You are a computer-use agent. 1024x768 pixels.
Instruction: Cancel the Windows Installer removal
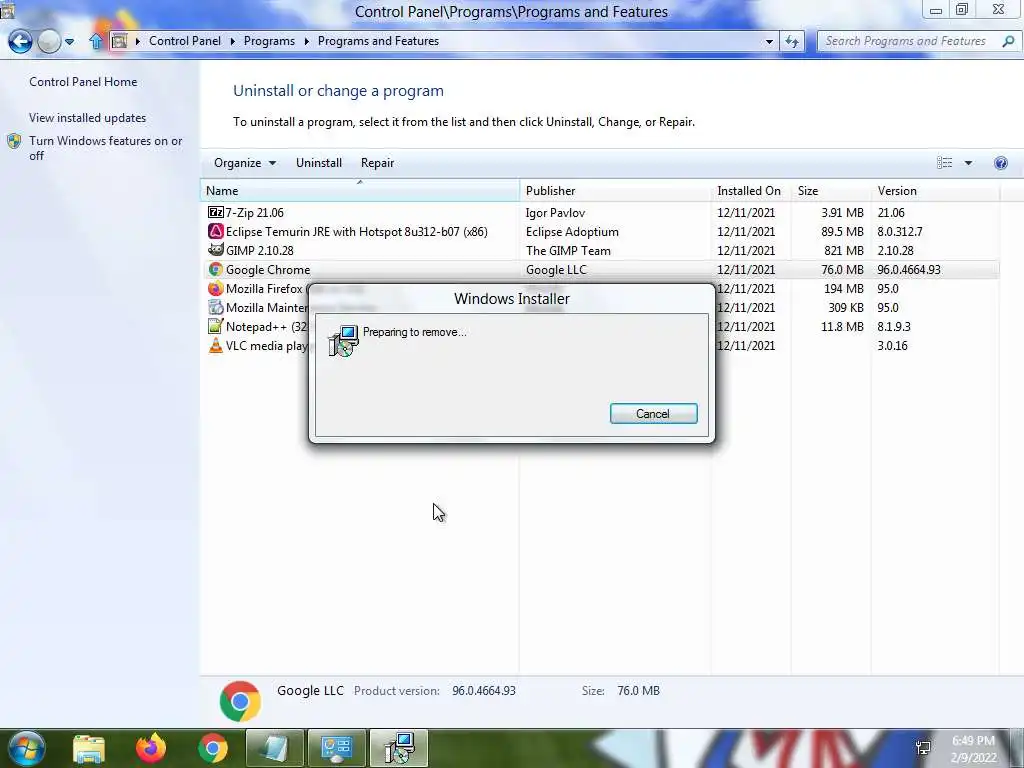point(654,413)
